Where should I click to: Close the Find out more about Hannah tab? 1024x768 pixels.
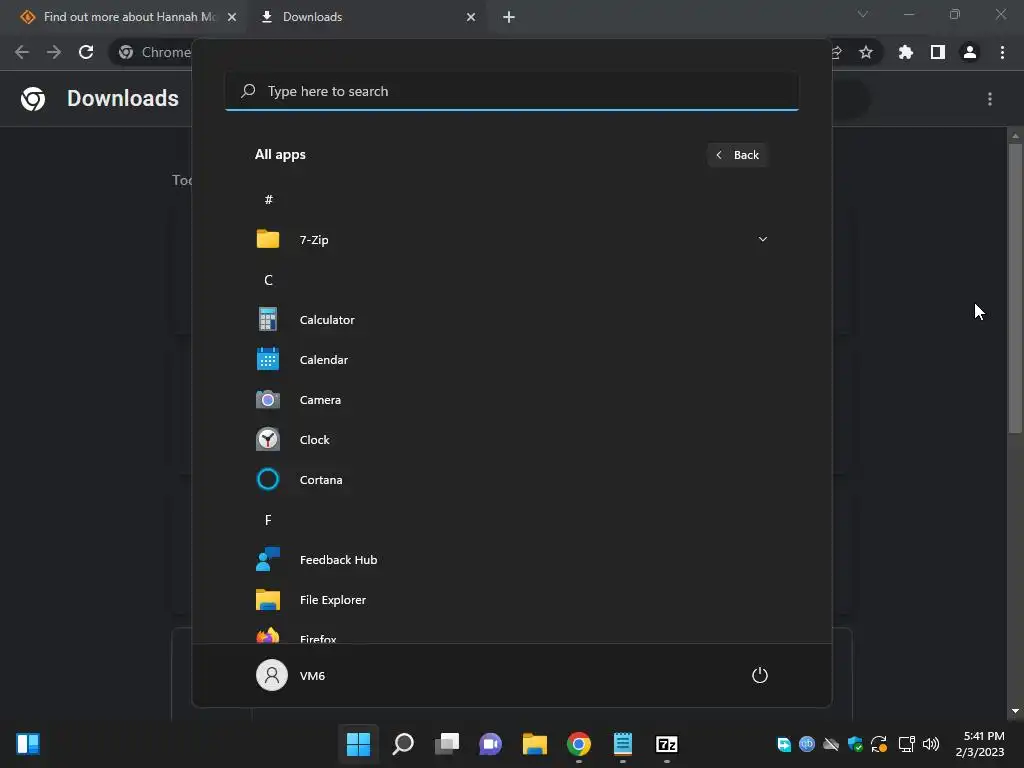(232, 17)
